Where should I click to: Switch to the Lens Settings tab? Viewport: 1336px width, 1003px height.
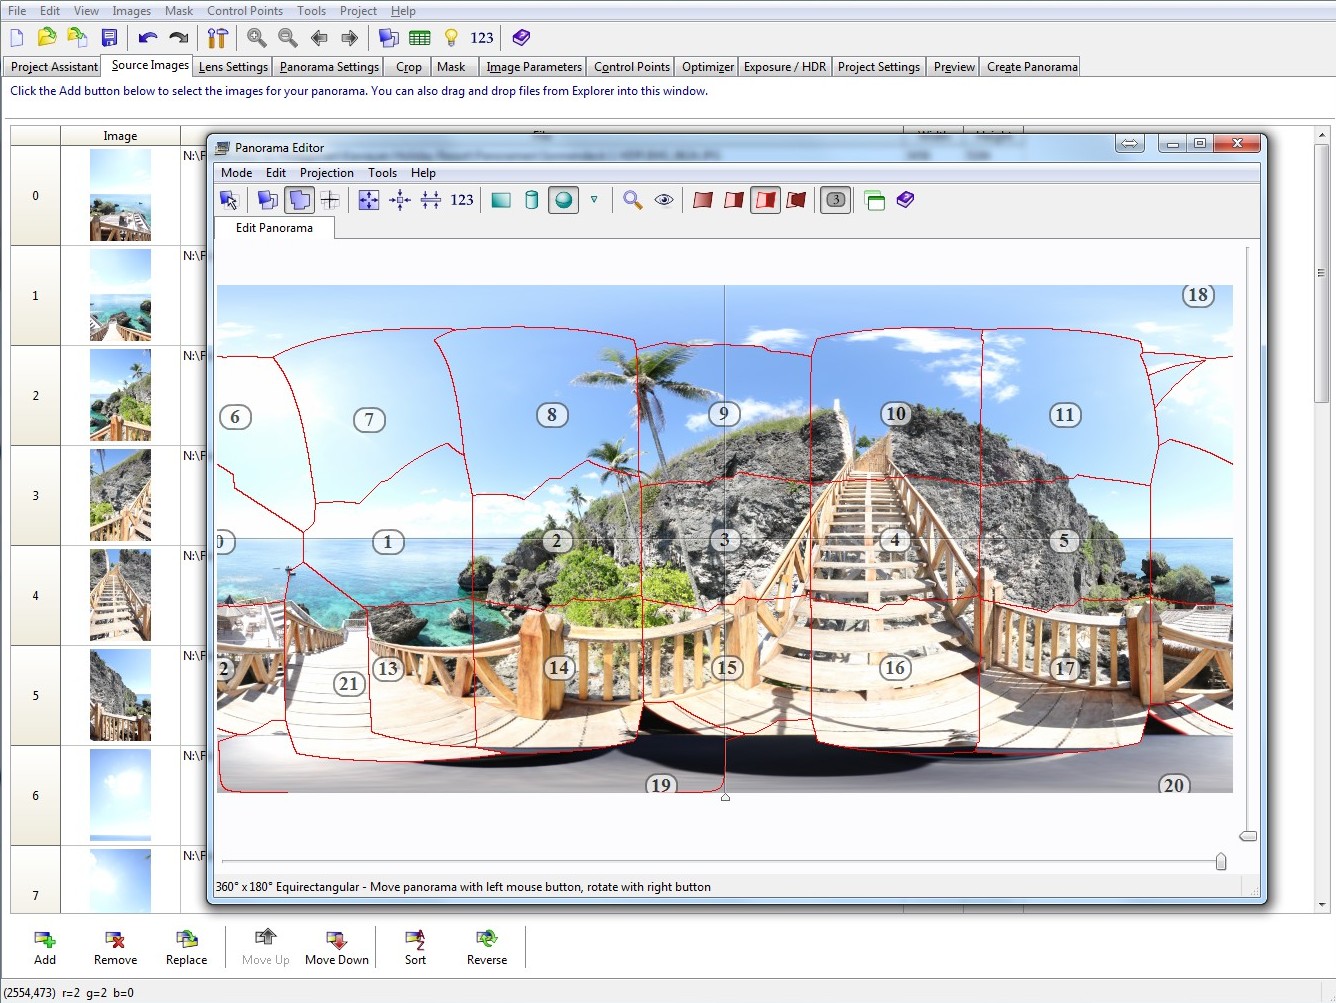pyautogui.click(x=233, y=67)
